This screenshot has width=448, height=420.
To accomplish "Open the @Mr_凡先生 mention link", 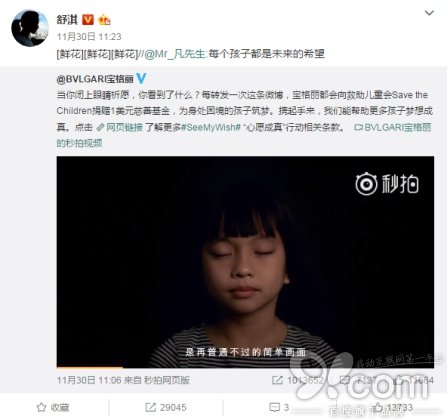I will click(x=175, y=54).
